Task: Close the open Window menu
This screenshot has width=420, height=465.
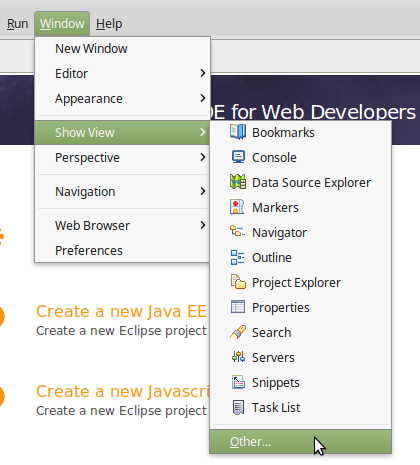Action: point(62,24)
